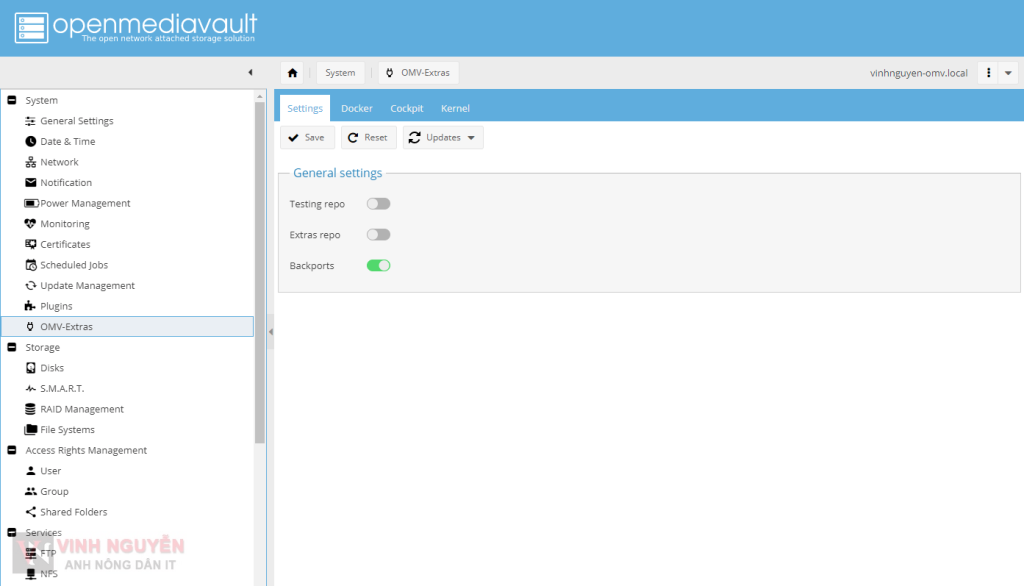This screenshot has width=1024, height=586.
Task: Click the three-dot options menu icon
Action: tap(988, 73)
